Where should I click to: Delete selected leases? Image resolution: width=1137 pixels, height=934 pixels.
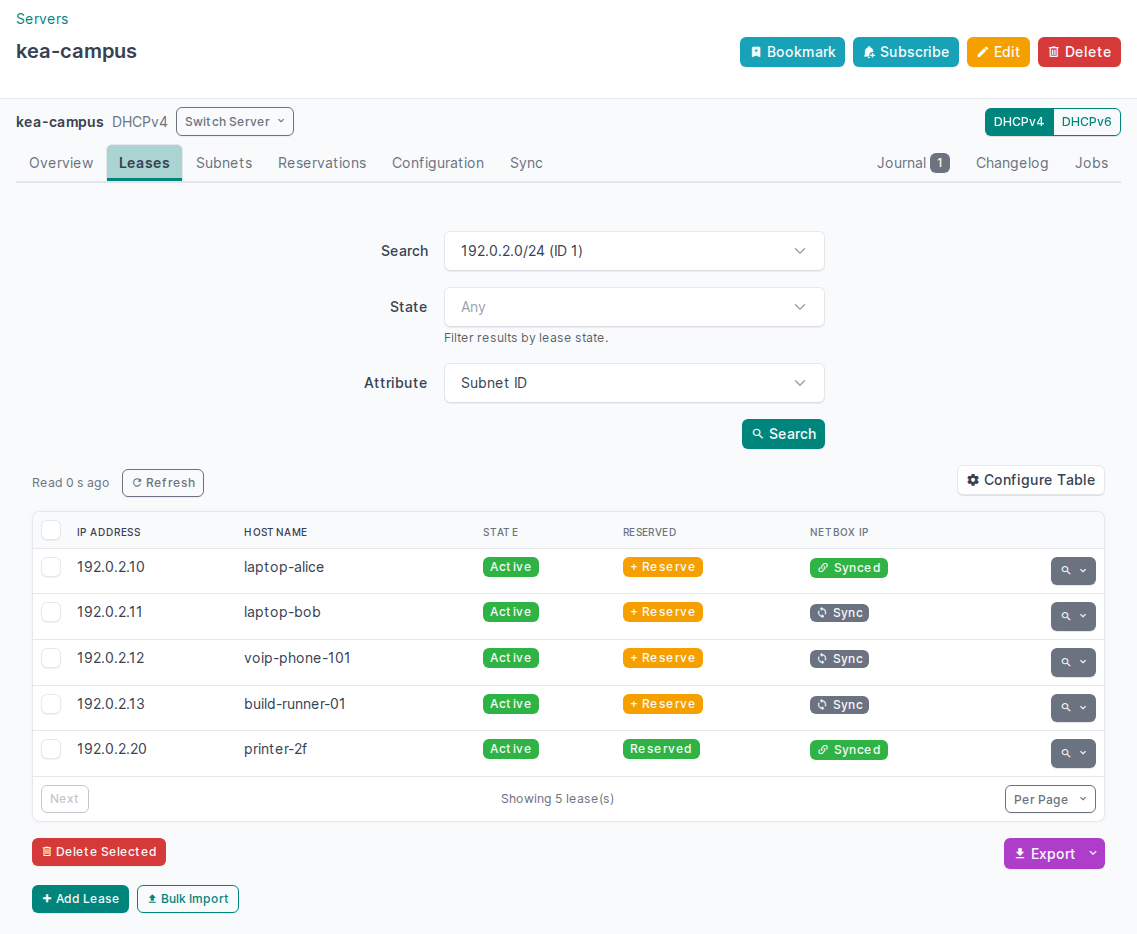click(x=99, y=852)
